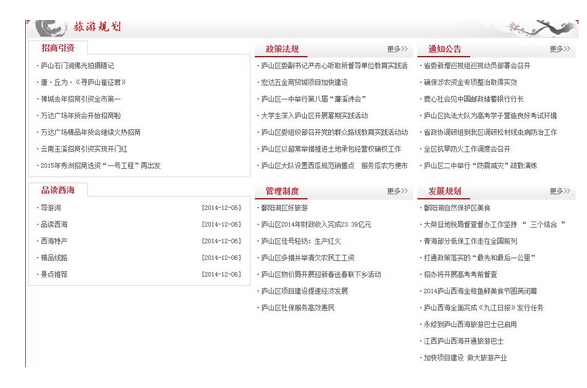This screenshot has height=388, width=587.
Task: Open notice 鹿心社会见中国邮政储蓄银行行长
Action: (x=474, y=99)
